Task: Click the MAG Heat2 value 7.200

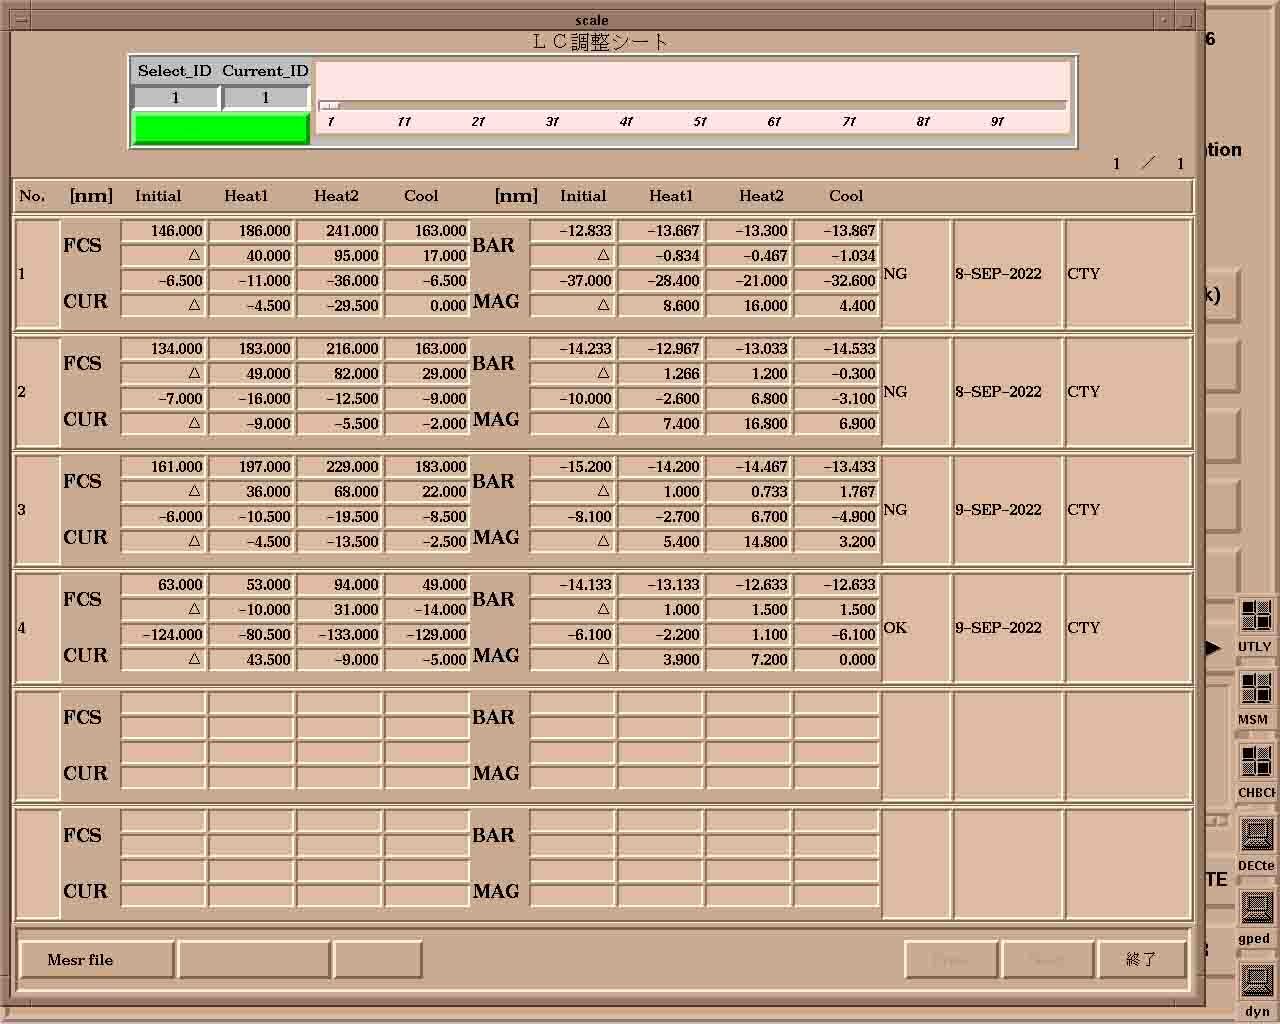Action: [748, 660]
